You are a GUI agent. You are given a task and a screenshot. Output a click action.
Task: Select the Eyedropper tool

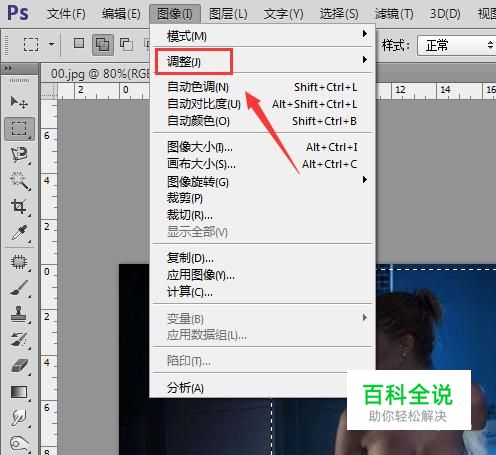[x=19, y=233]
